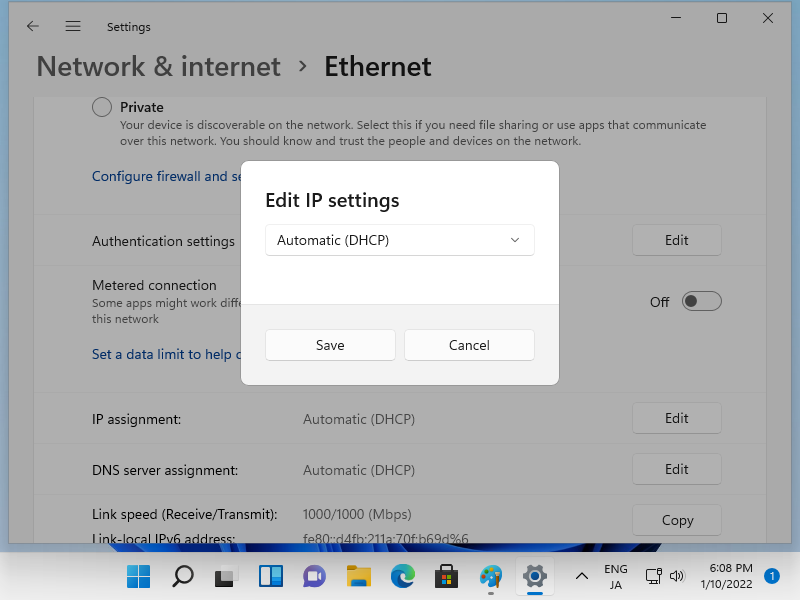This screenshot has width=800, height=600.
Task: Click Network & internet breadcrumb
Action: pos(159,67)
